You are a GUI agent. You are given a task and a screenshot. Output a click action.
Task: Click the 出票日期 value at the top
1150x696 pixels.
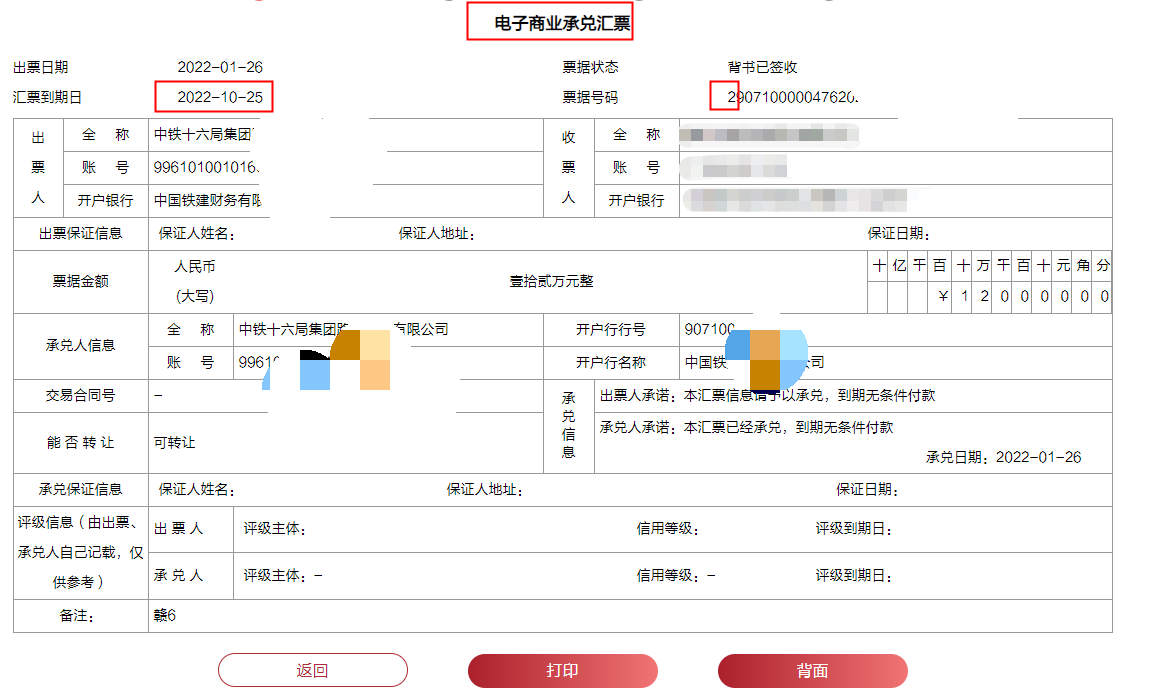[x=220, y=68]
